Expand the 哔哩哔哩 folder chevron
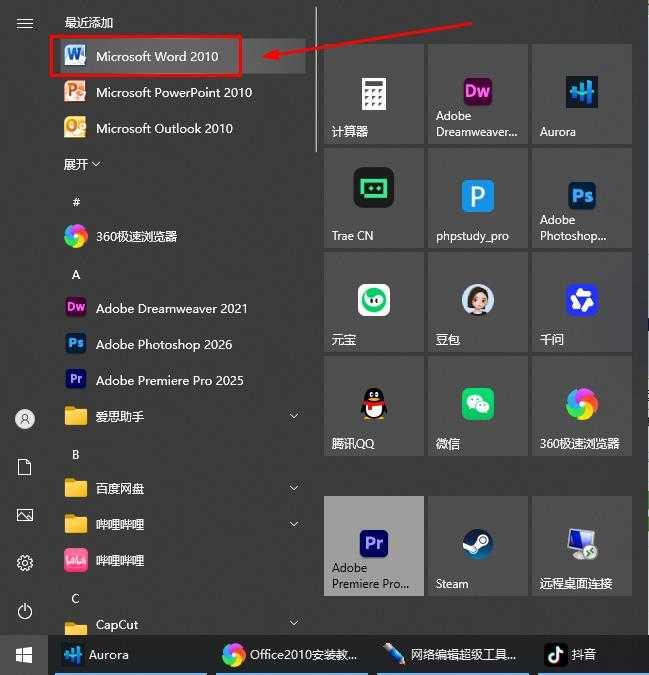 (294, 524)
